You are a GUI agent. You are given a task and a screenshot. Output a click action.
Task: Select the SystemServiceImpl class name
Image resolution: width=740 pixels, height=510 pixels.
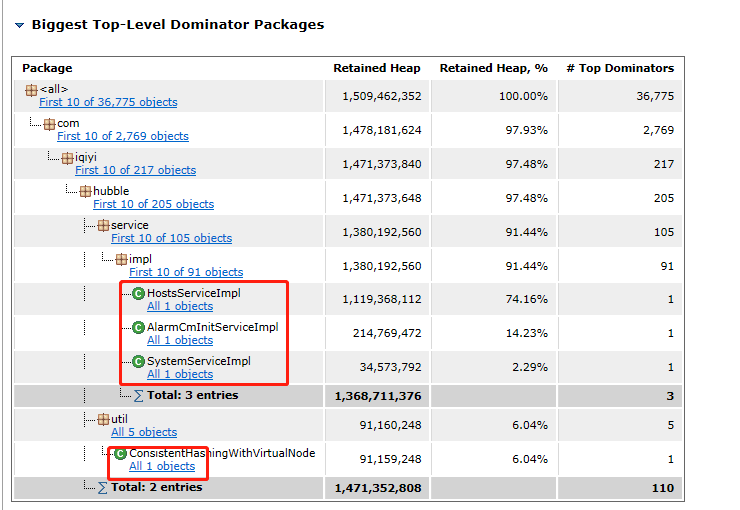coord(199,361)
